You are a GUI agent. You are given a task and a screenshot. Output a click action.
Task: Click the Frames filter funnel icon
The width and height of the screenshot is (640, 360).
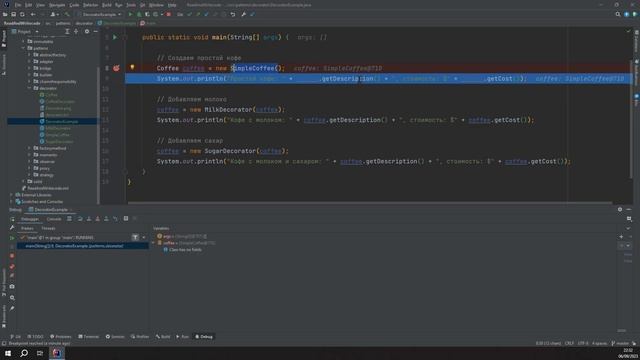point(135,237)
